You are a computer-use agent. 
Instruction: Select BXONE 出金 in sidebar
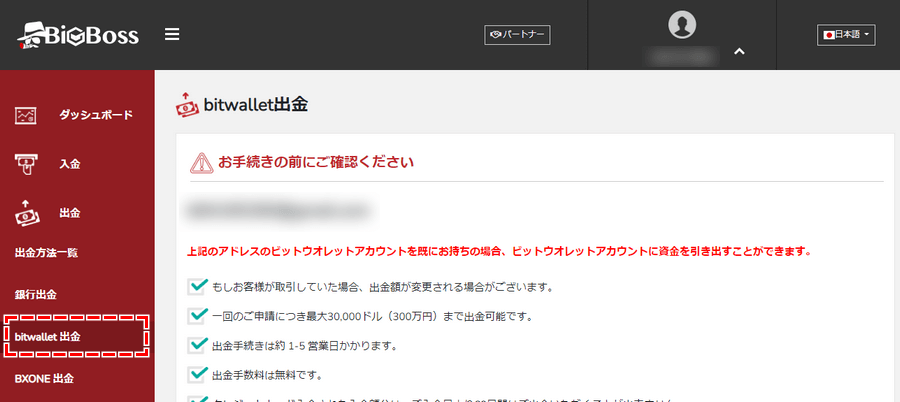coord(44,378)
